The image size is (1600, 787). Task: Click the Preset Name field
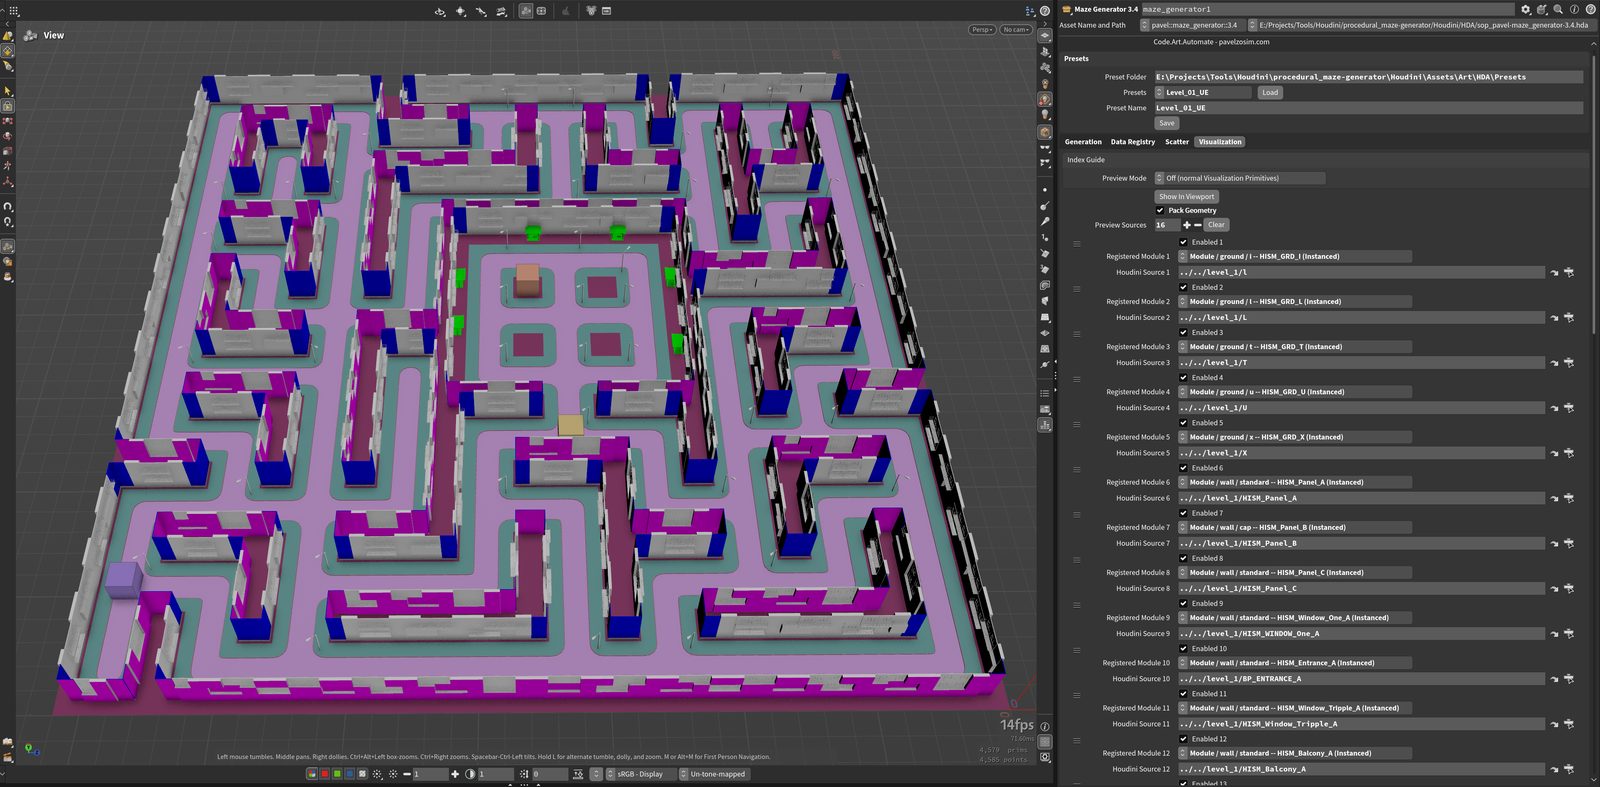[x=1369, y=108]
